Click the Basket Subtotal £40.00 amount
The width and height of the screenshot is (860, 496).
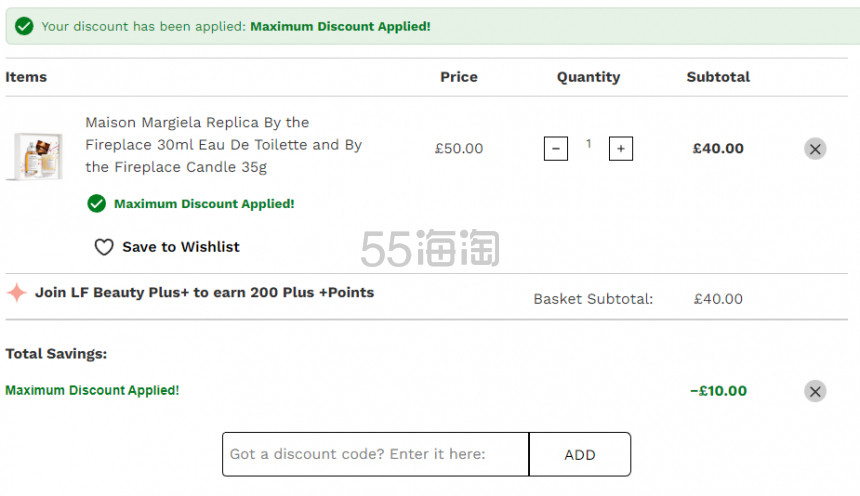718,299
